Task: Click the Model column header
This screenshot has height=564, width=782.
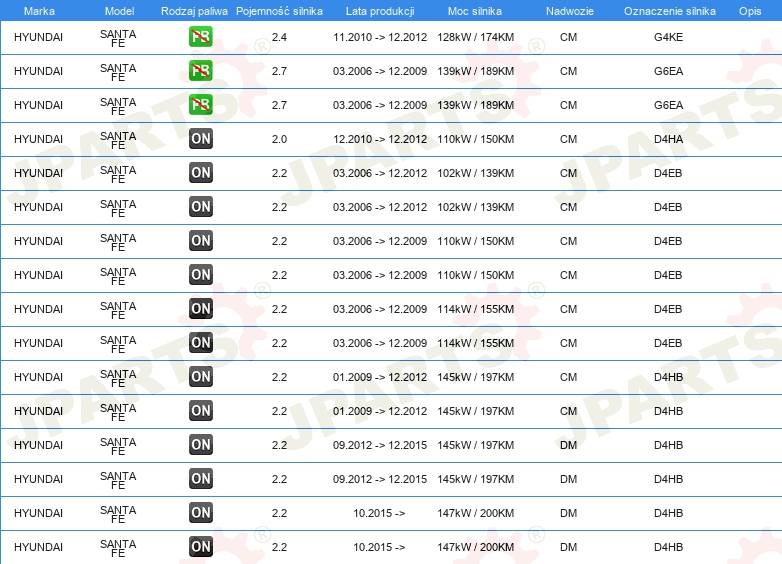Action: pyautogui.click(x=119, y=11)
